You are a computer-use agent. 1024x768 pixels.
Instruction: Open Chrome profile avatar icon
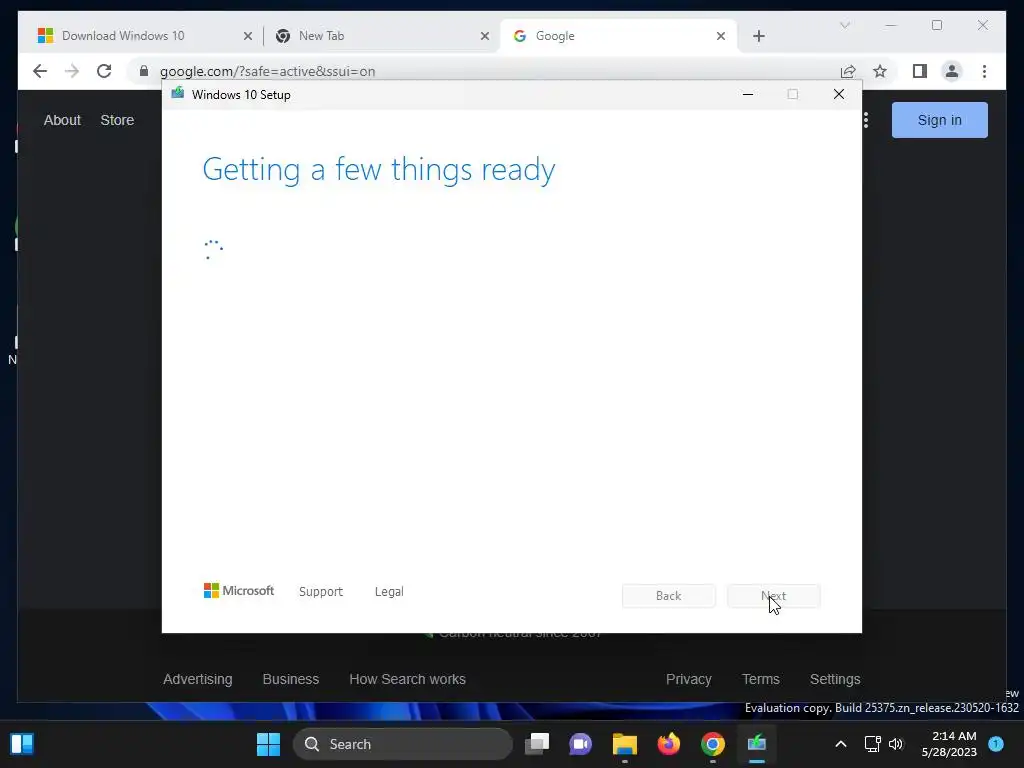952,71
